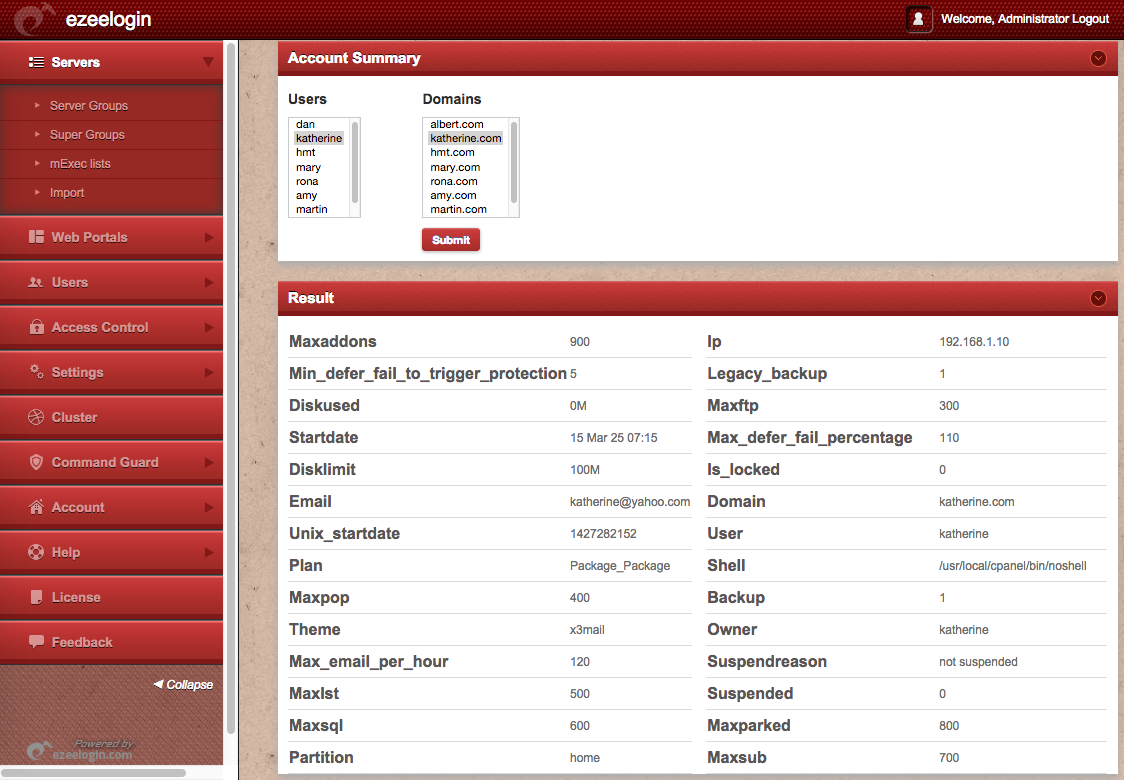Screen dimensions: 1124x780
Task: Click the /usr/local/cpanel/bin/noshell Shell value
Action: tap(1013, 566)
